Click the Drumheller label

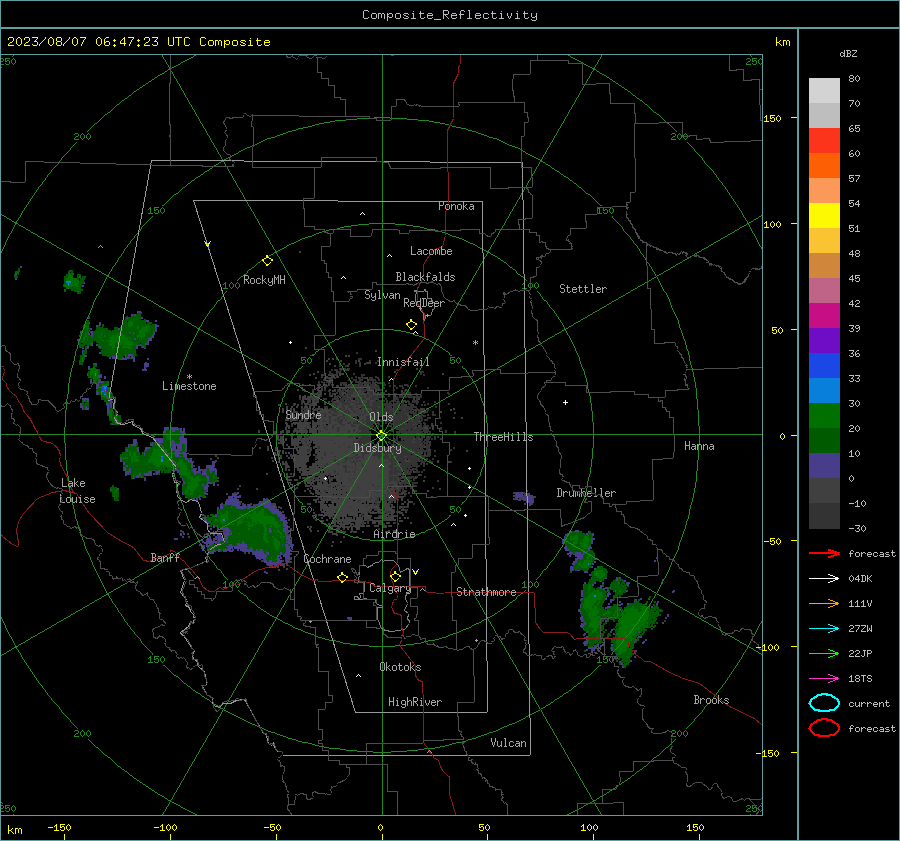(586, 493)
